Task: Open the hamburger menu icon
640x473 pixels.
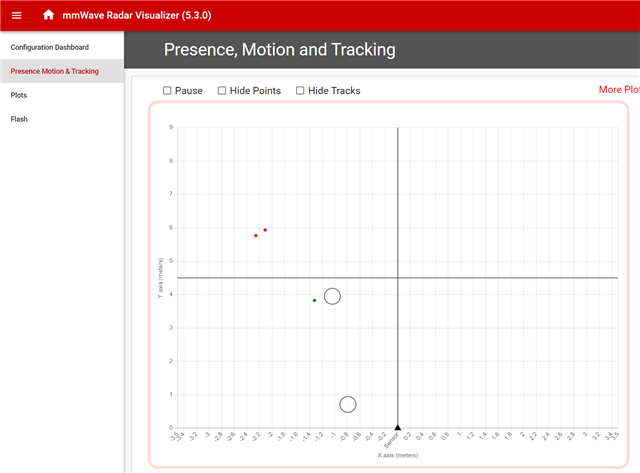Action: click(16, 16)
